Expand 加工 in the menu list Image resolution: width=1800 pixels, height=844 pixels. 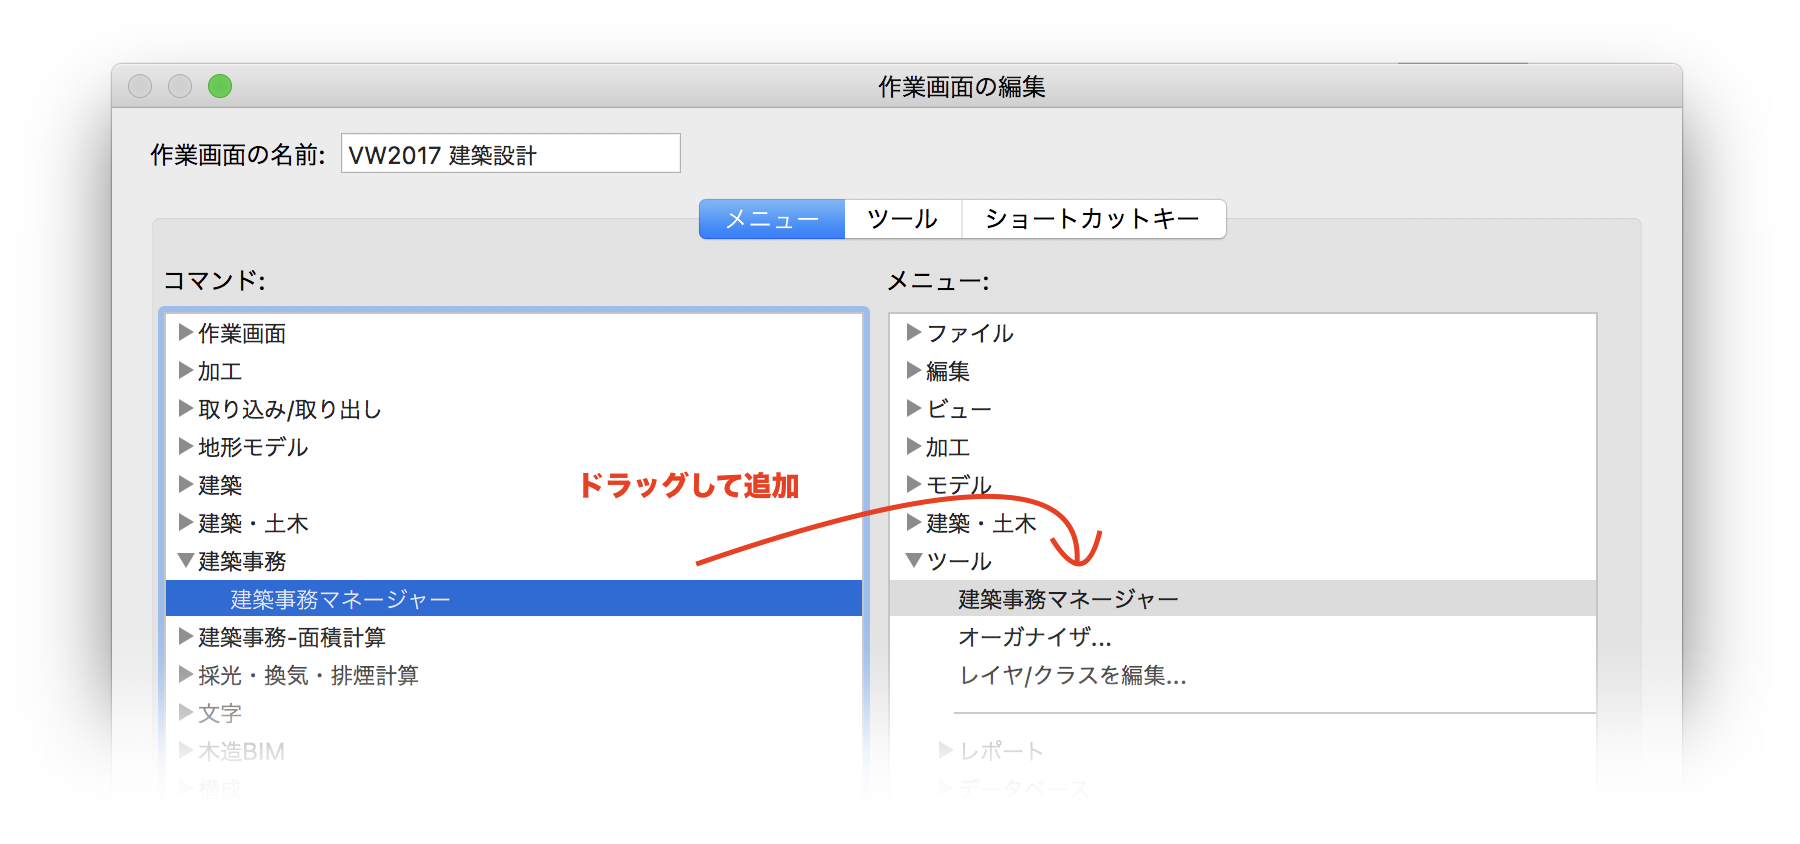[x=913, y=446]
